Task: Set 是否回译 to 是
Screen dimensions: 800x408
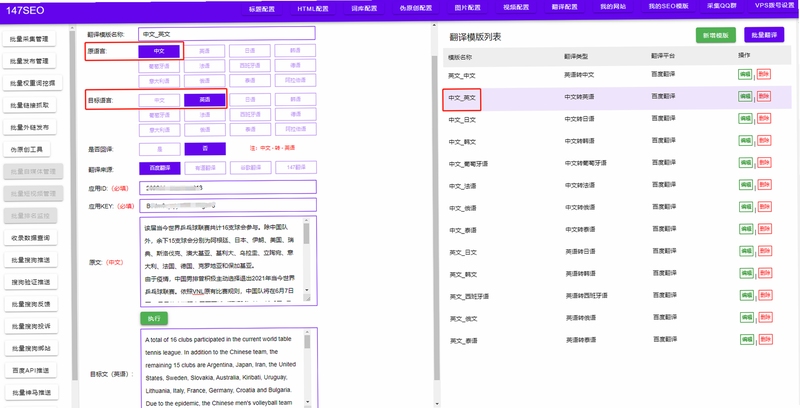Action: [x=160, y=149]
